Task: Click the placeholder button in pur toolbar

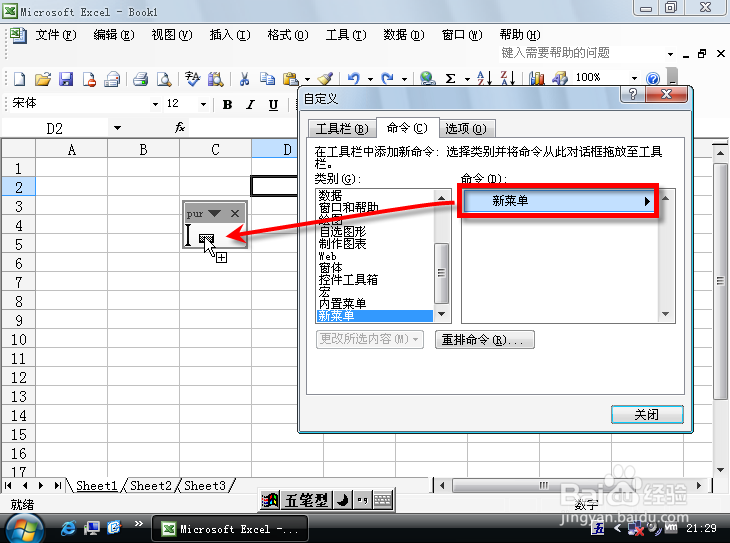Action: (206, 238)
